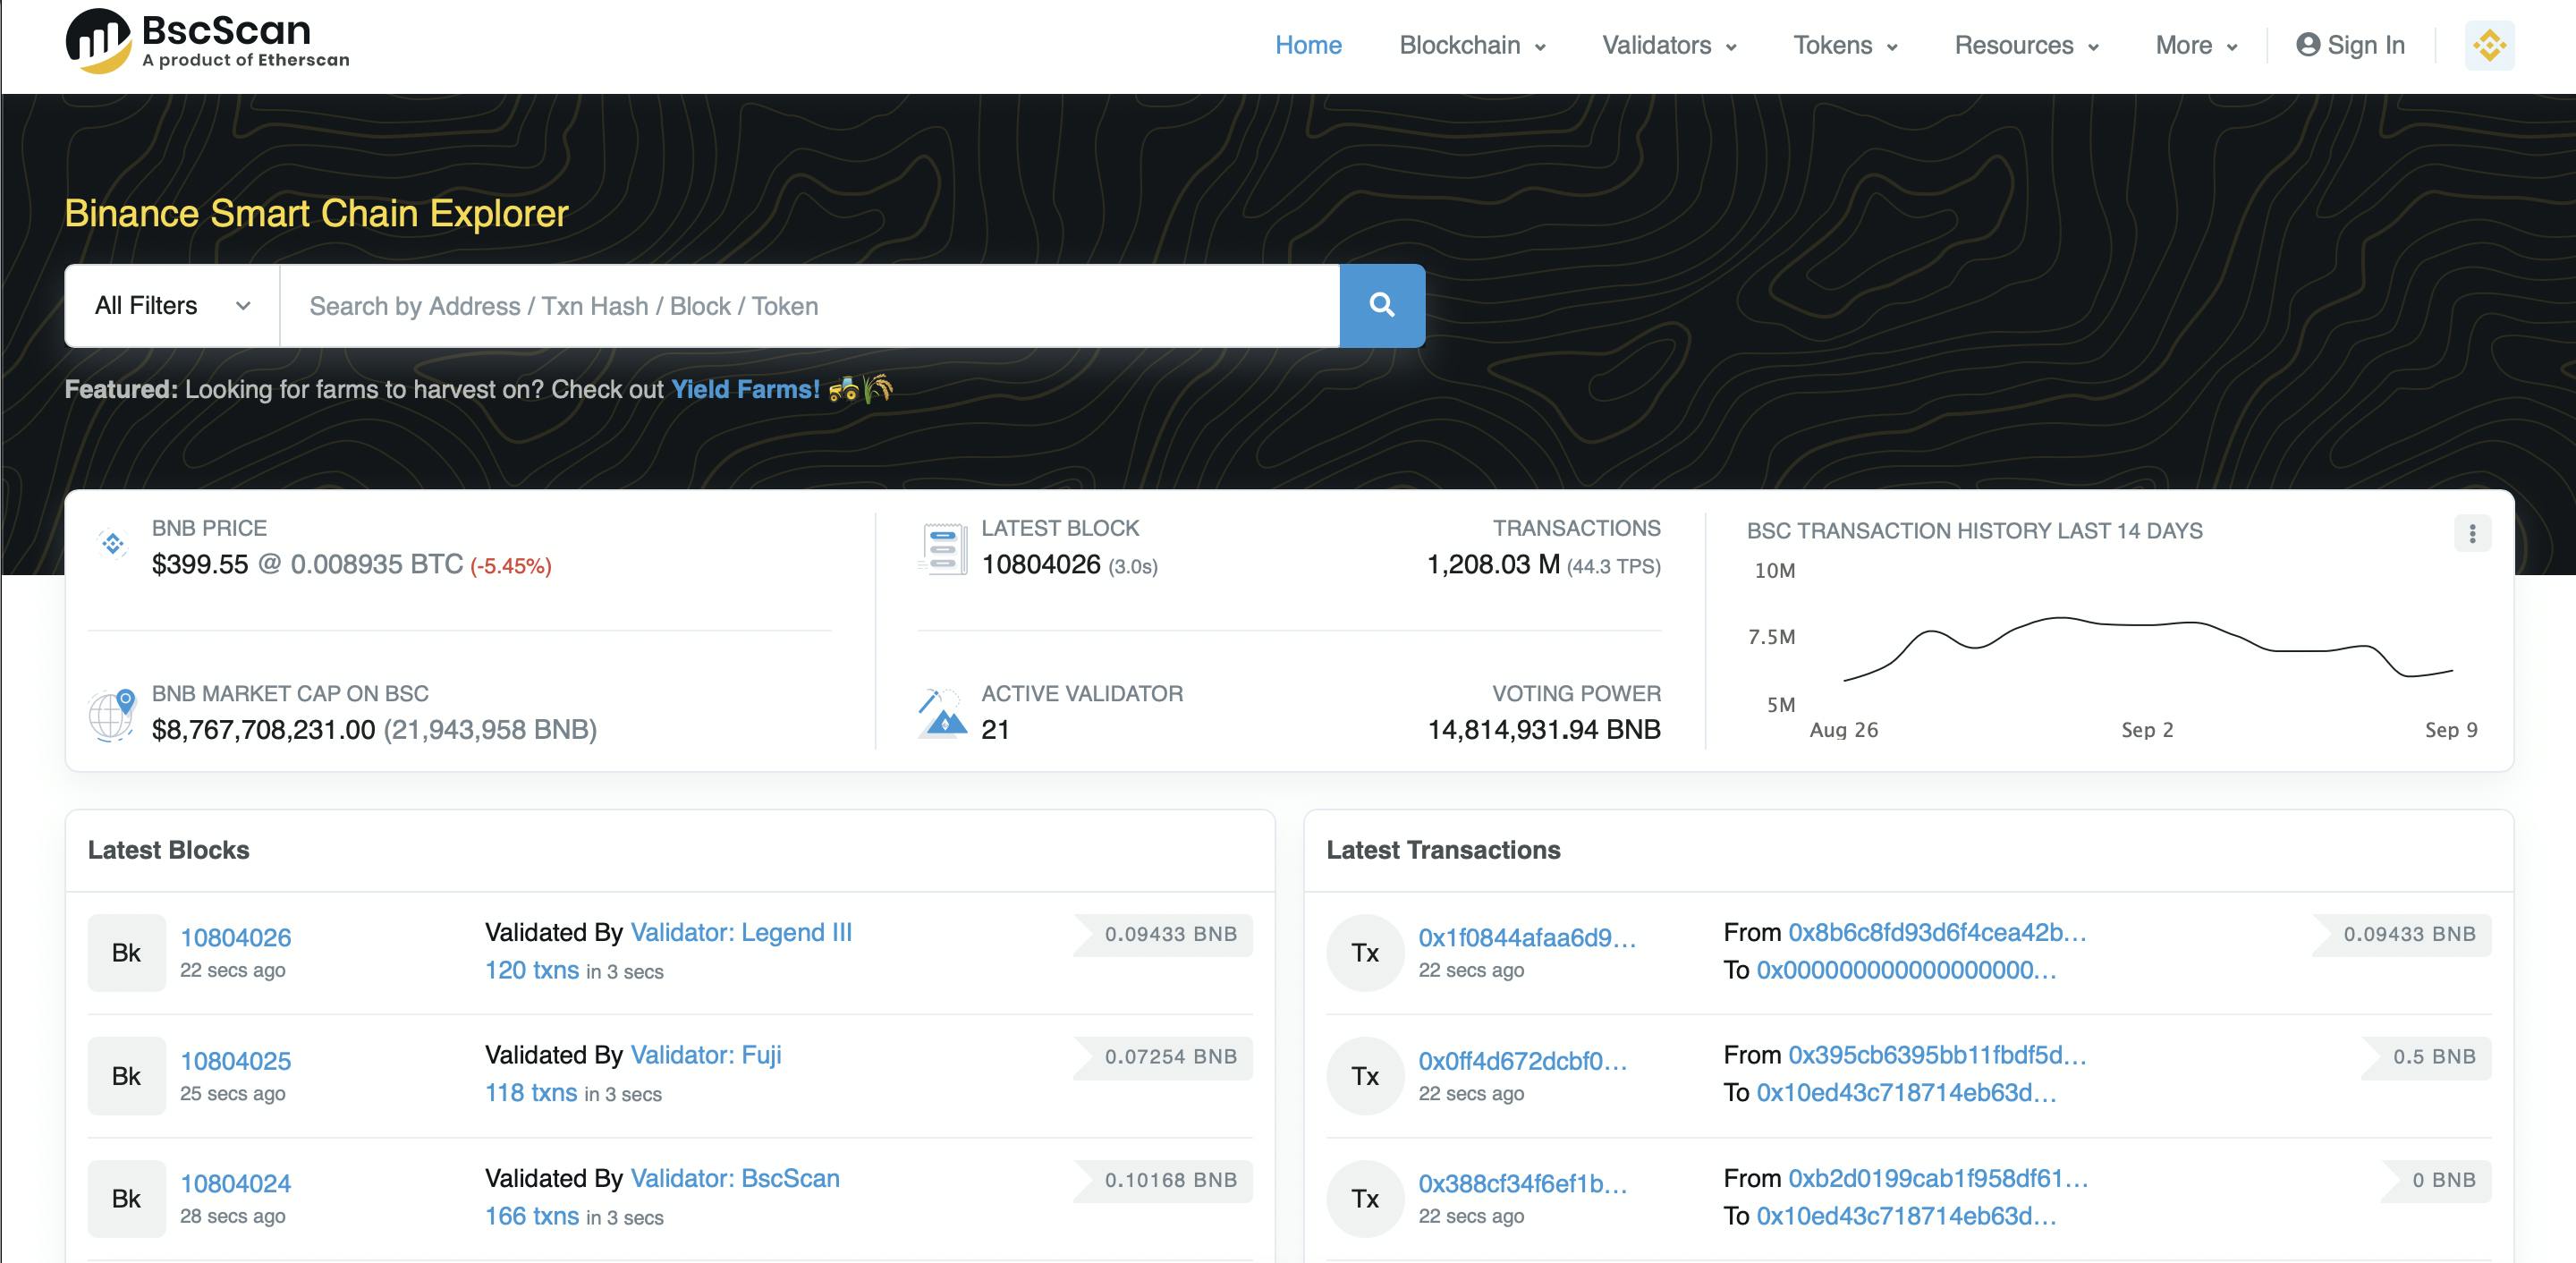This screenshot has height=1263, width=2576.
Task: Click the transaction history line chart
Action: point(2148,648)
